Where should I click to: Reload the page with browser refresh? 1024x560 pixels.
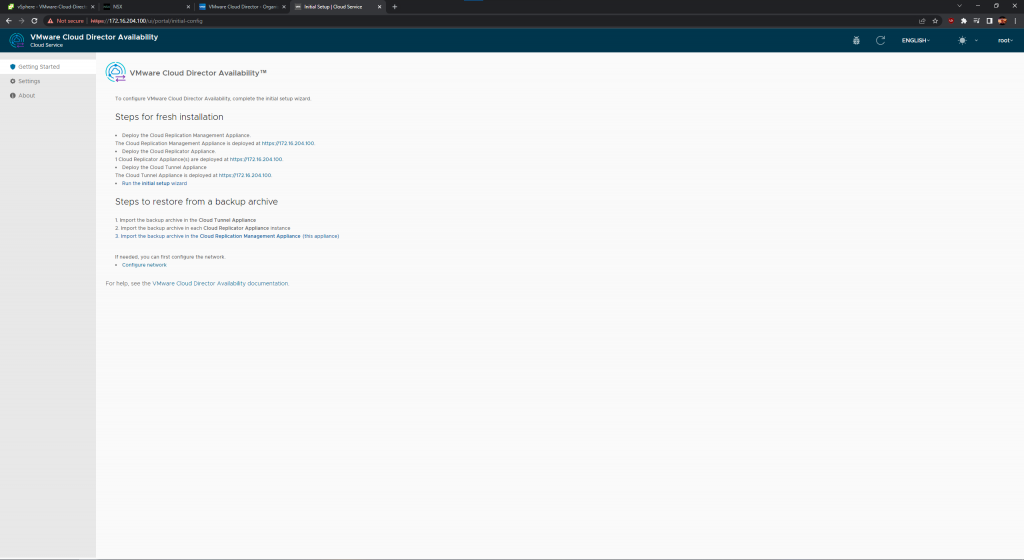tap(34, 21)
